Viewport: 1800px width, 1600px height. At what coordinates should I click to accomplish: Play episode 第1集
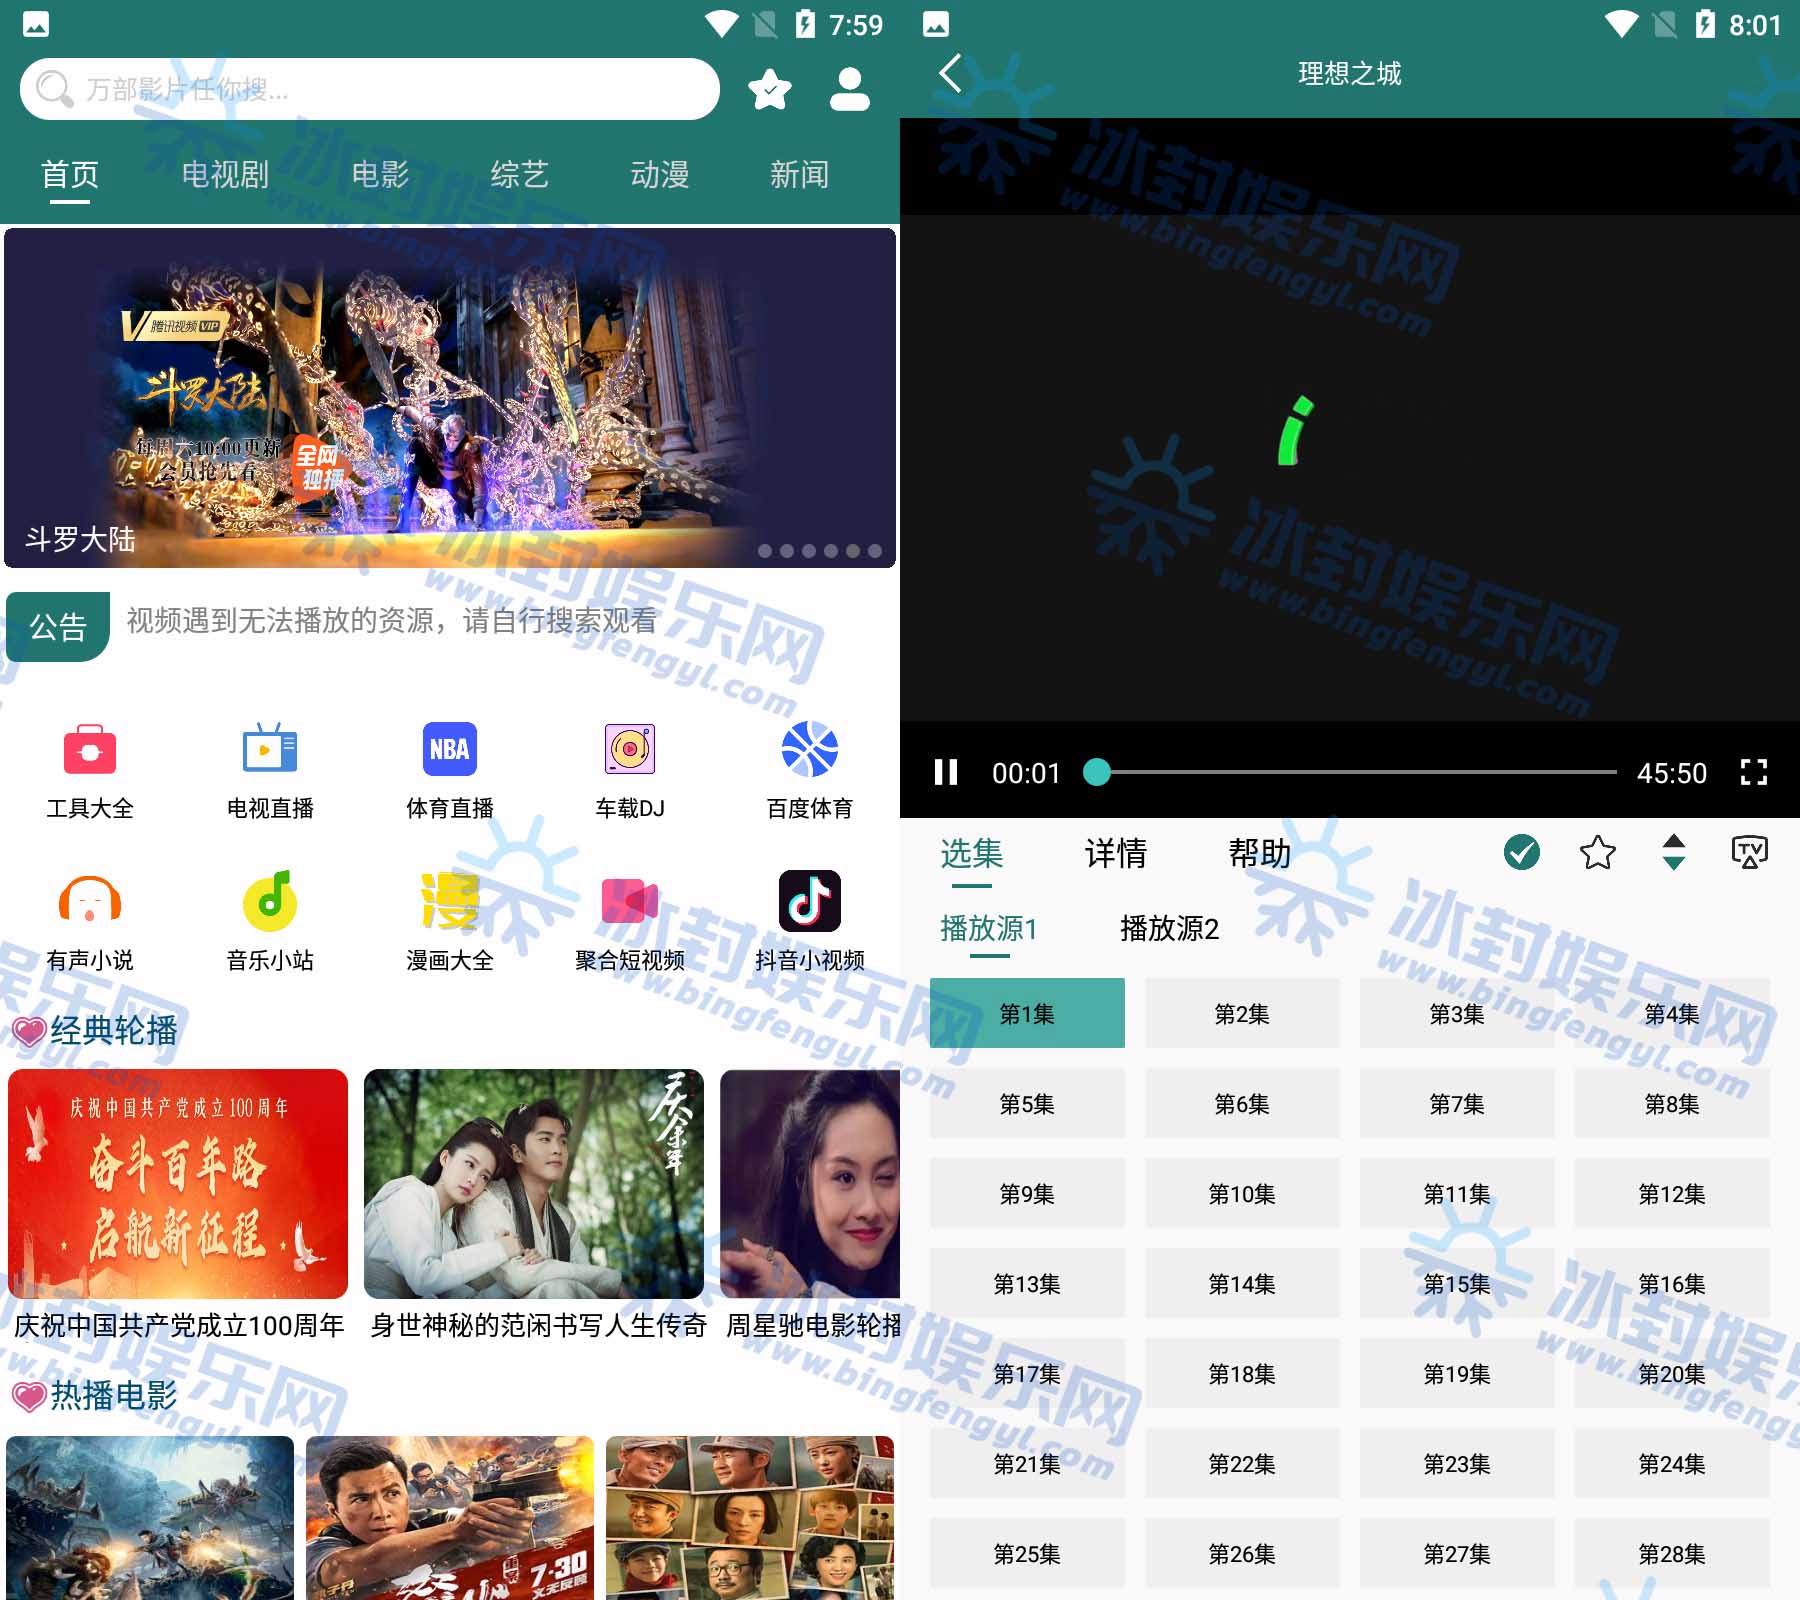click(1027, 1013)
